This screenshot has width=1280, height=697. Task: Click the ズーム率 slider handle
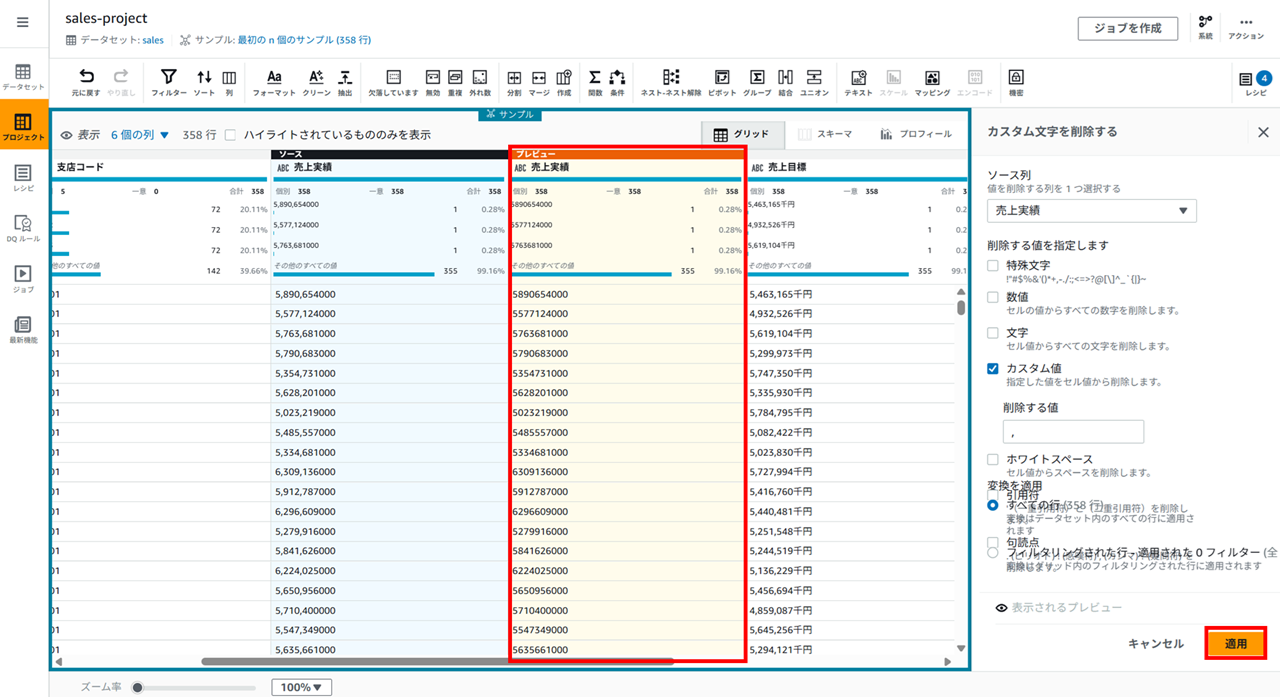click(x=137, y=687)
